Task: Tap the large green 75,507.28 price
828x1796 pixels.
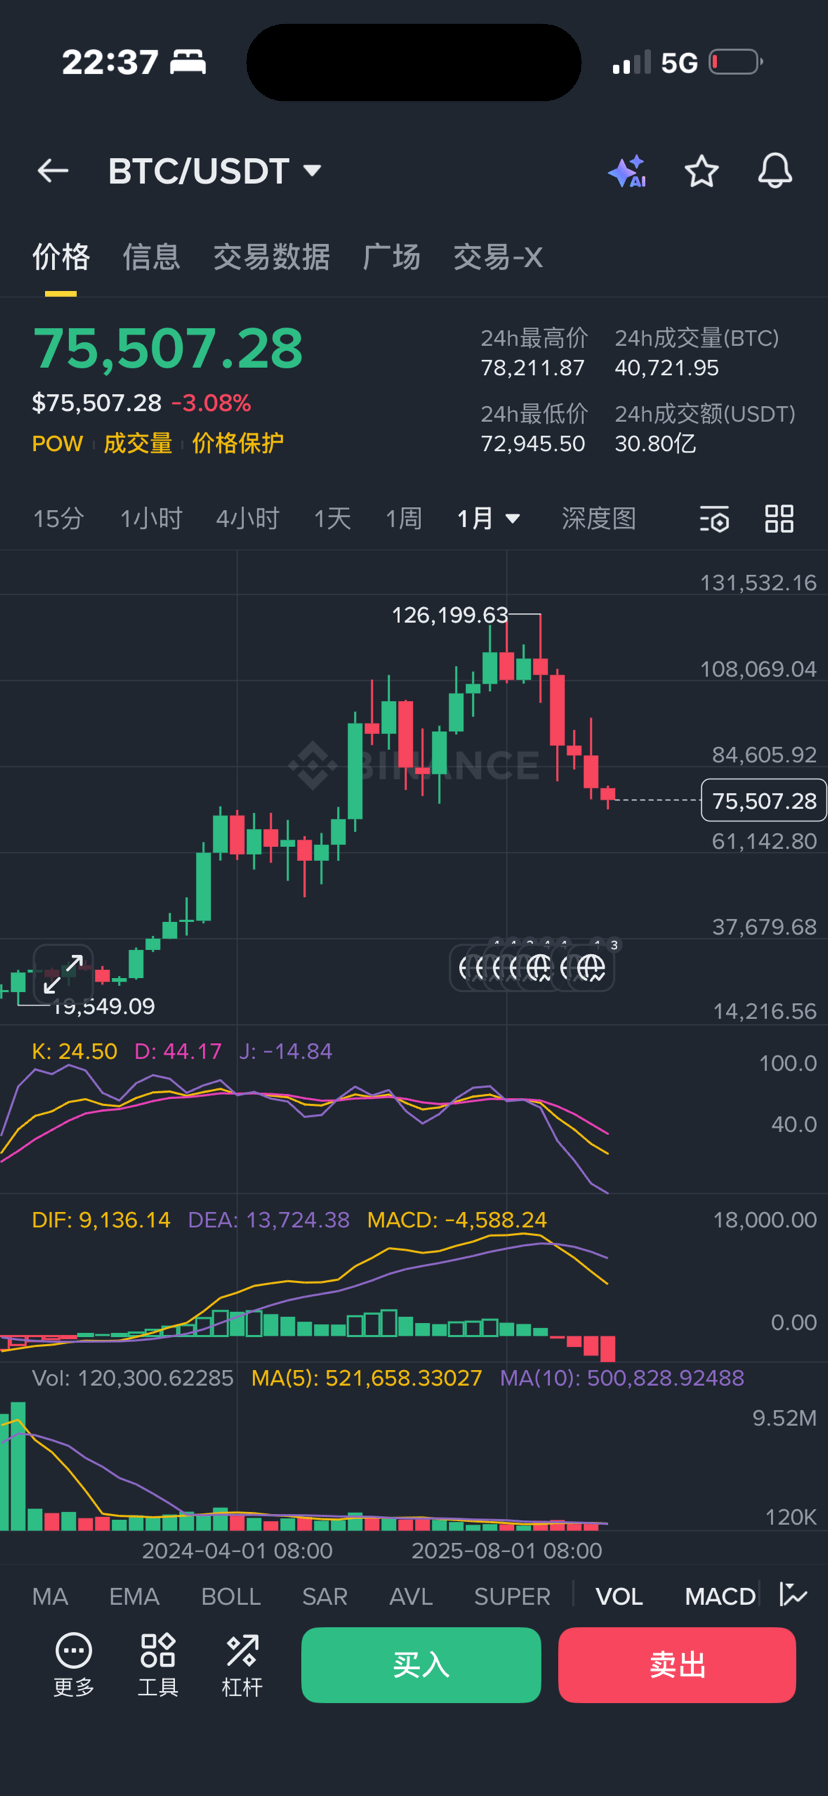Action: 168,349
